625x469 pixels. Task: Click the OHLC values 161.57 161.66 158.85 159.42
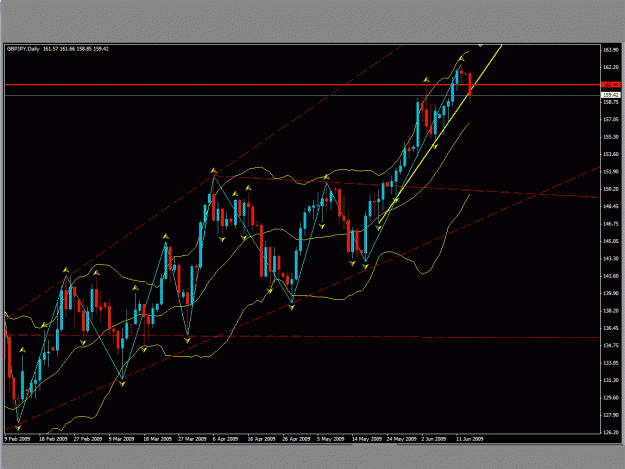(76, 49)
